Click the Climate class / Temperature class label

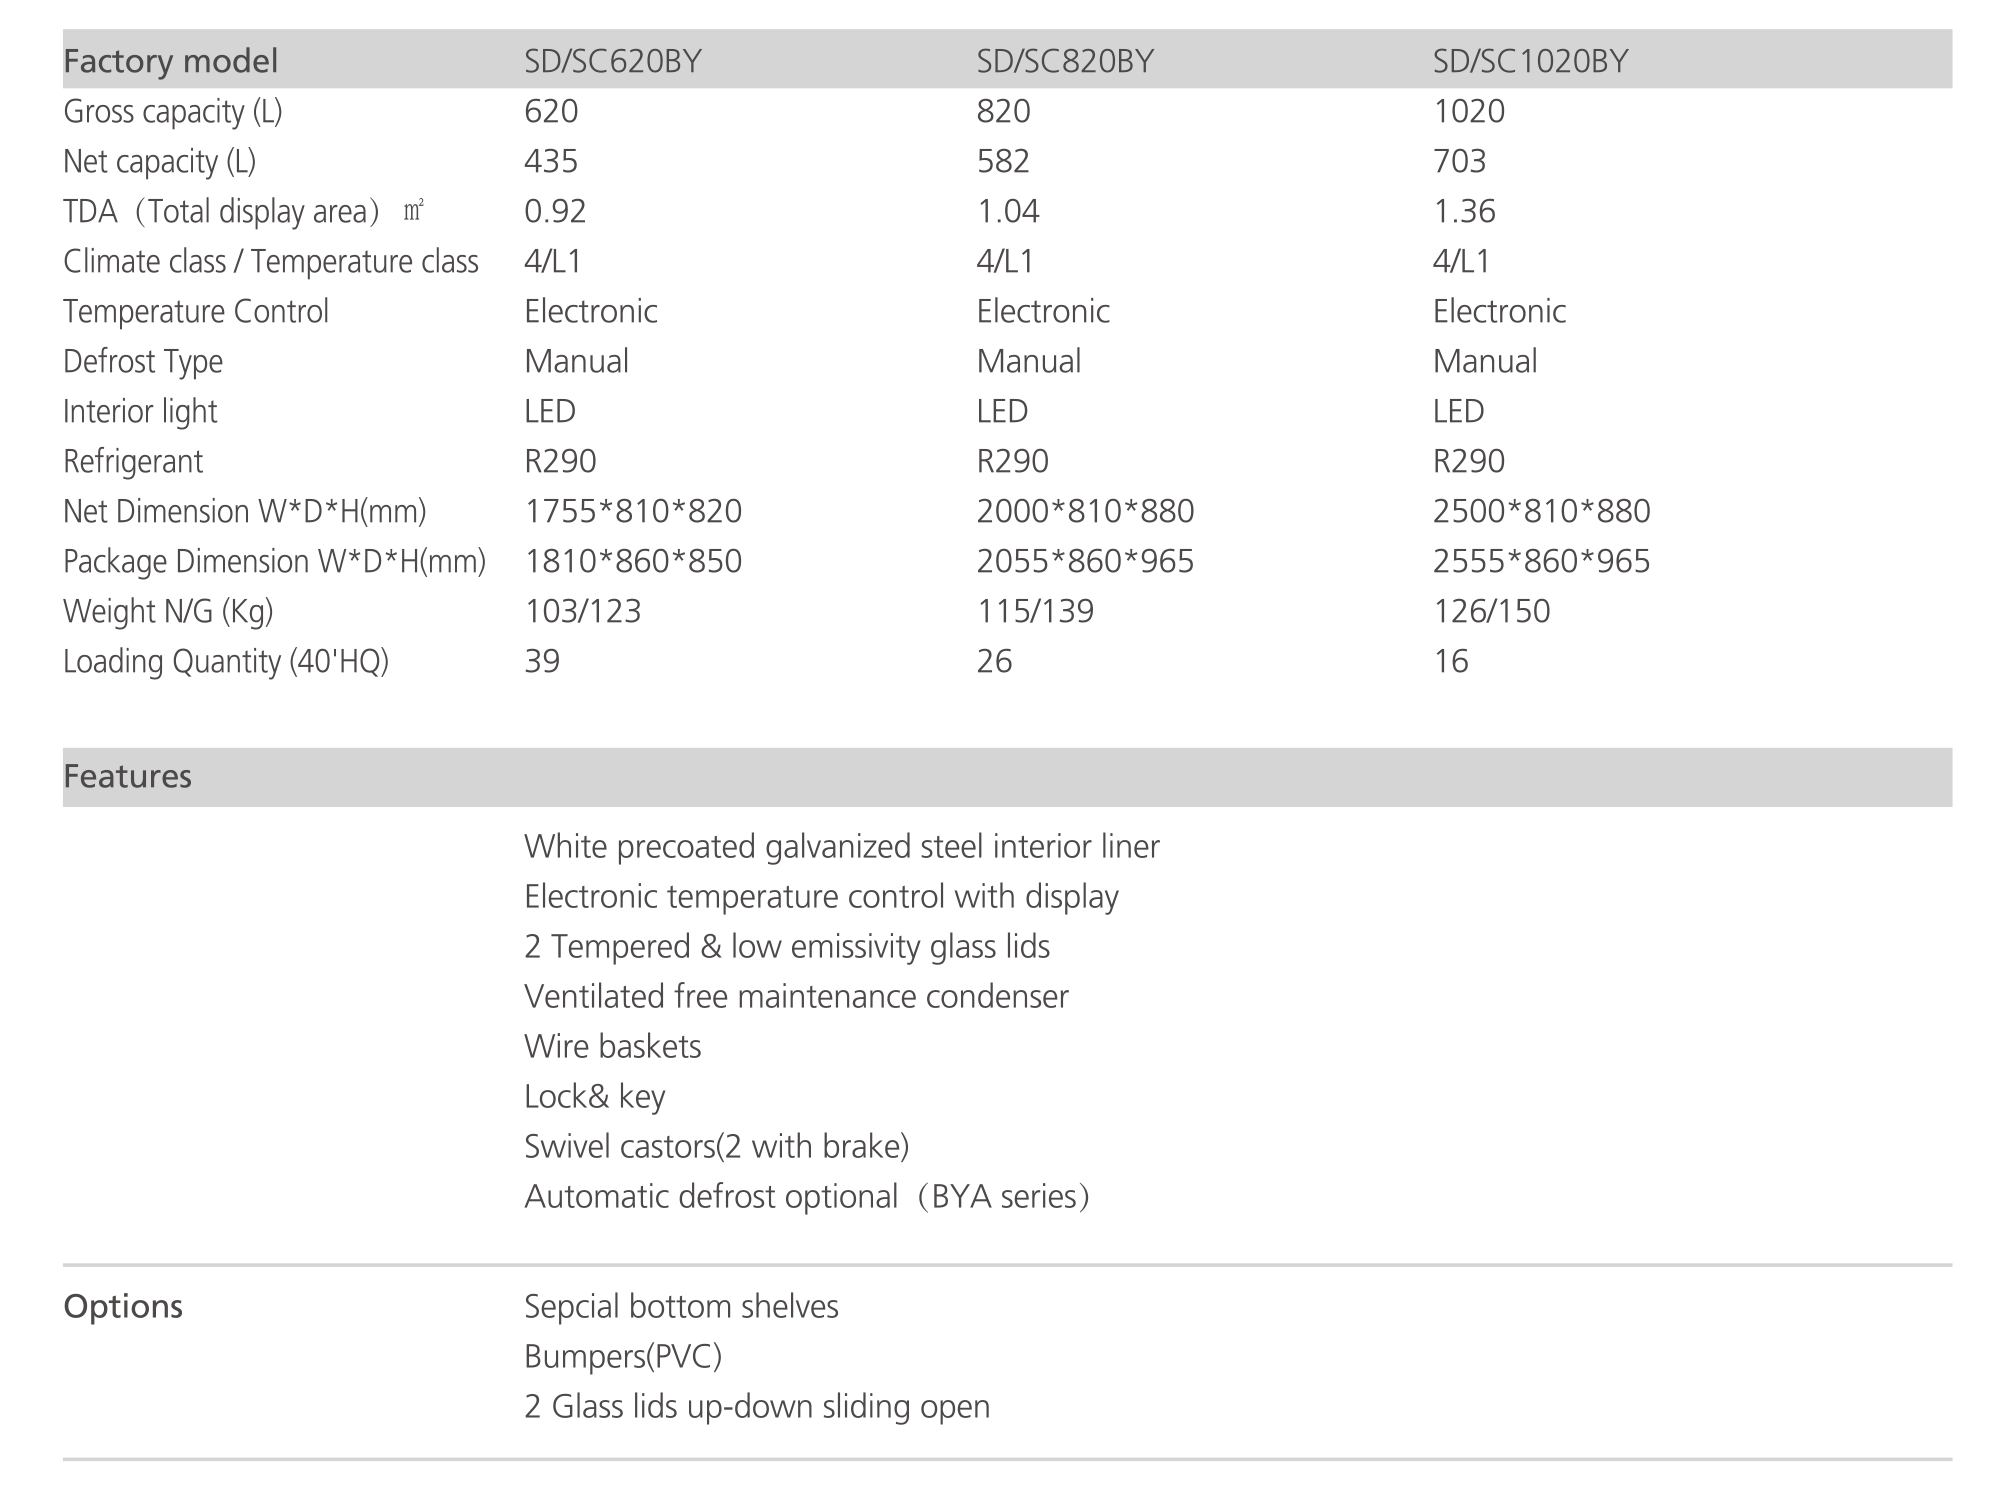point(270,261)
